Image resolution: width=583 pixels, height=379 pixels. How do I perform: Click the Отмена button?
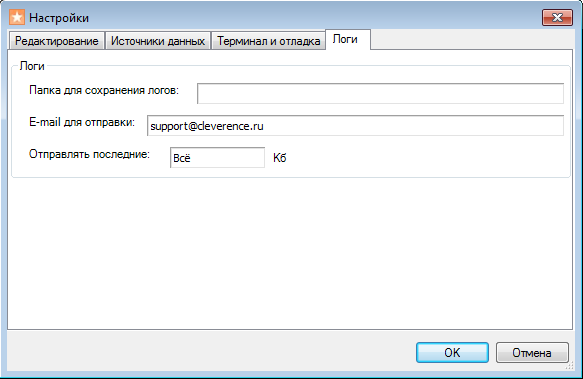pyautogui.click(x=532, y=352)
